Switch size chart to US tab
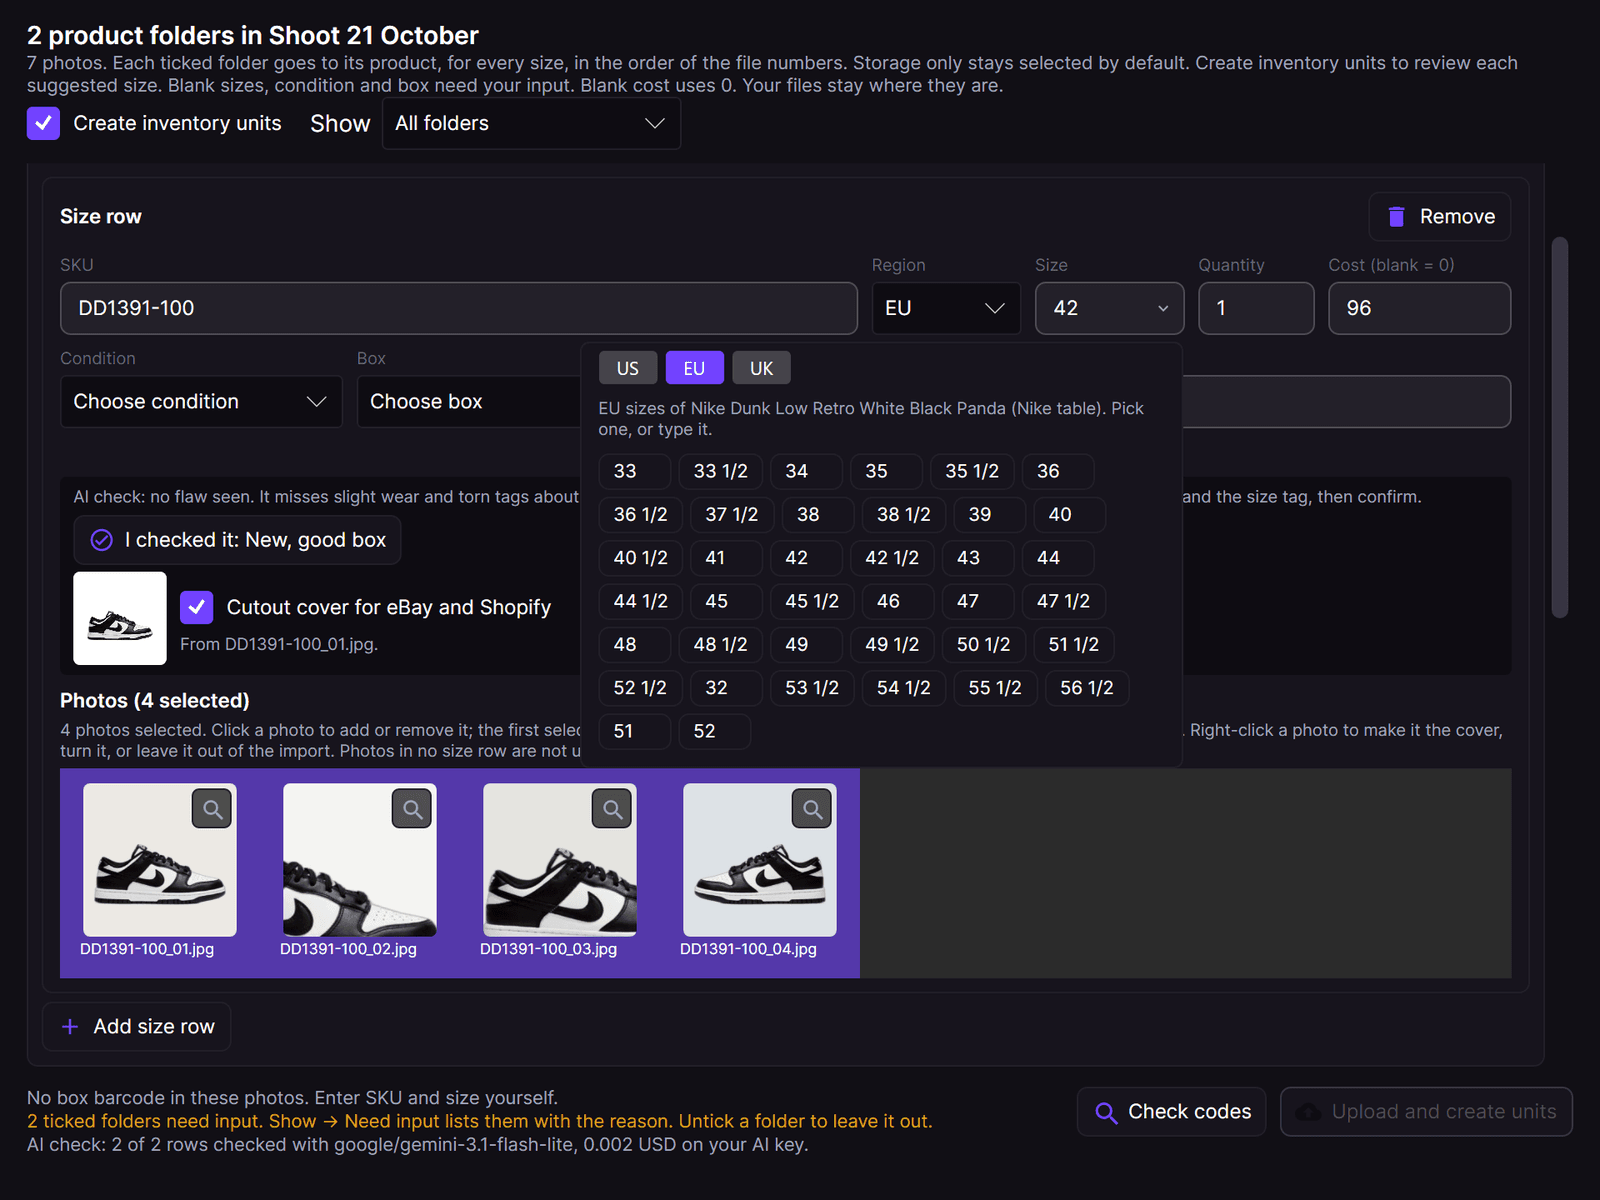The height and width of the screenshot is (1200, 1600). click(x=628, y=368)
